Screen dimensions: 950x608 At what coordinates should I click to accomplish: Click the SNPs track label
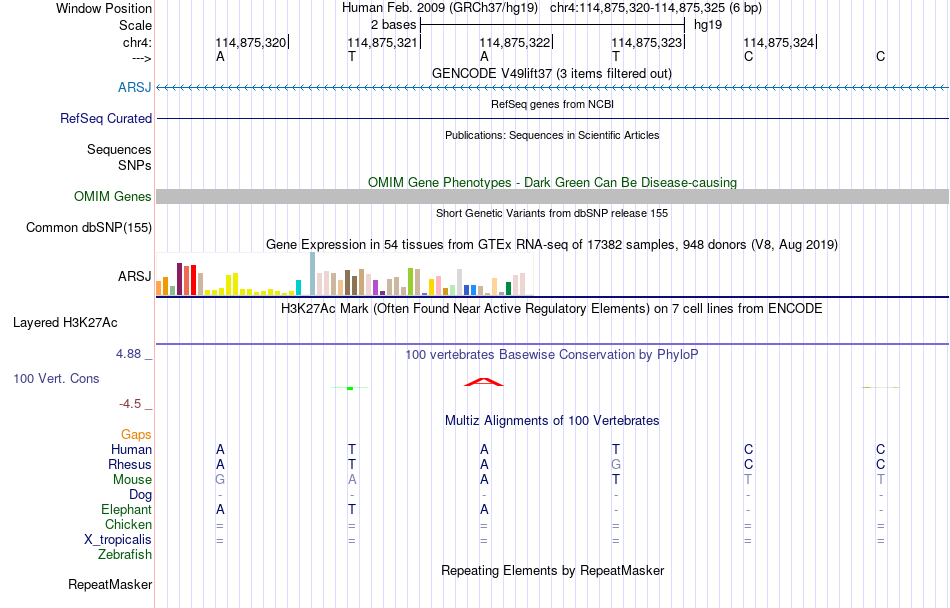click(x=135, y=165)
